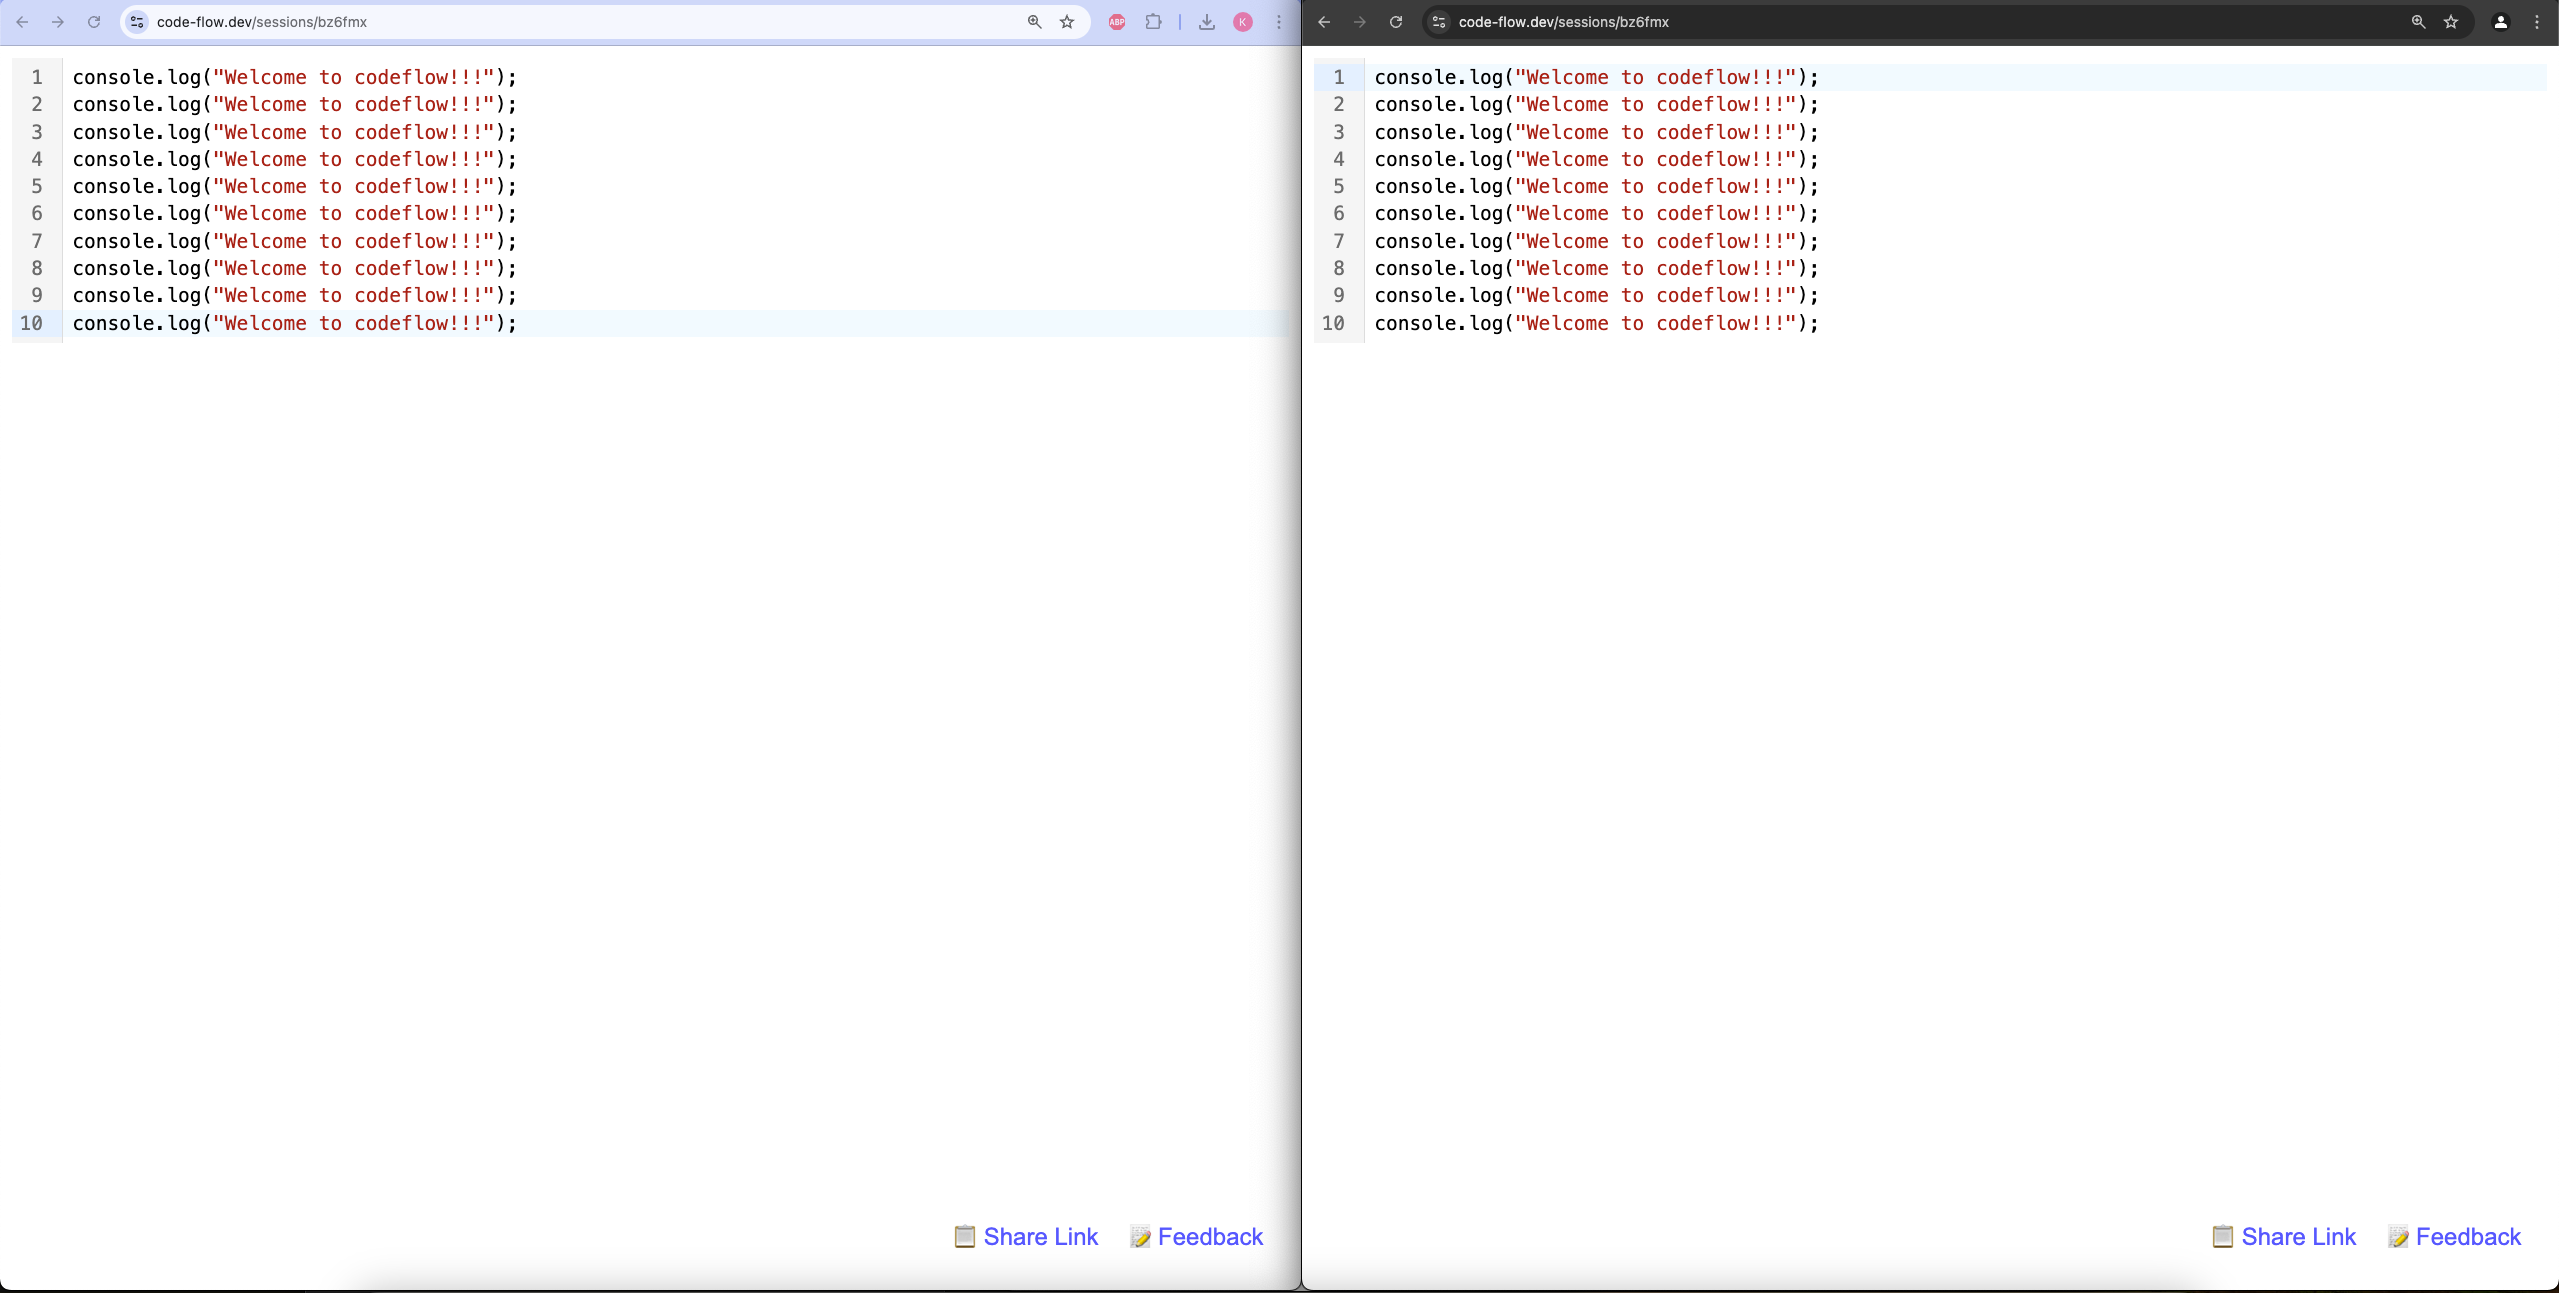This screenshot has width=2559, height=1293.
Task: Open three-dot menu in left browser window
Action: pos(1279,22)
